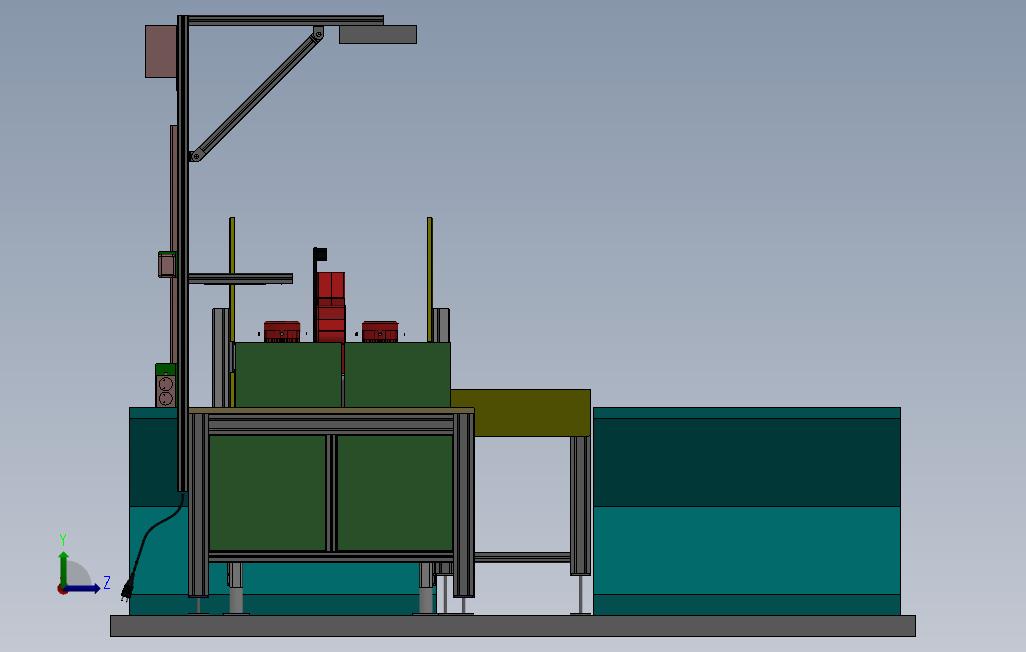Image resolution: width=1026 pixels, height=652 pixels.
Task: Select the double power socket on the mast
Action: tap(166, 386)
